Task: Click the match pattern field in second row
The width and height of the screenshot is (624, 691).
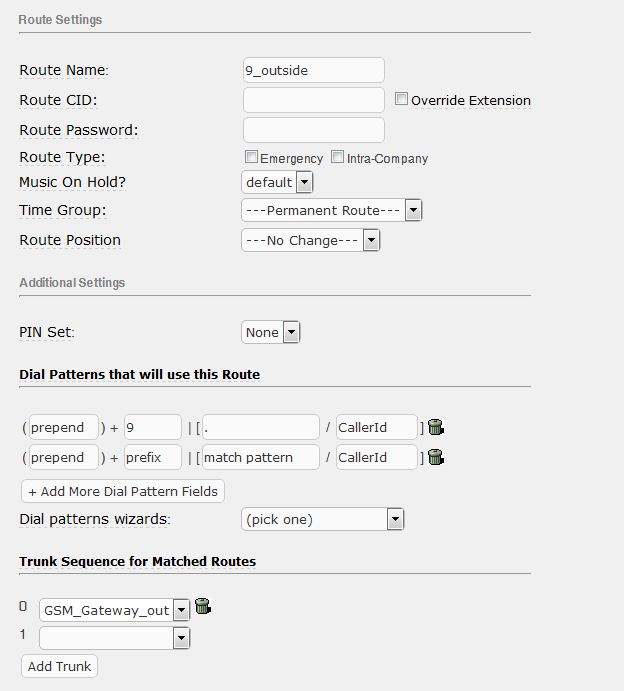Action: [x=260, y=457]
